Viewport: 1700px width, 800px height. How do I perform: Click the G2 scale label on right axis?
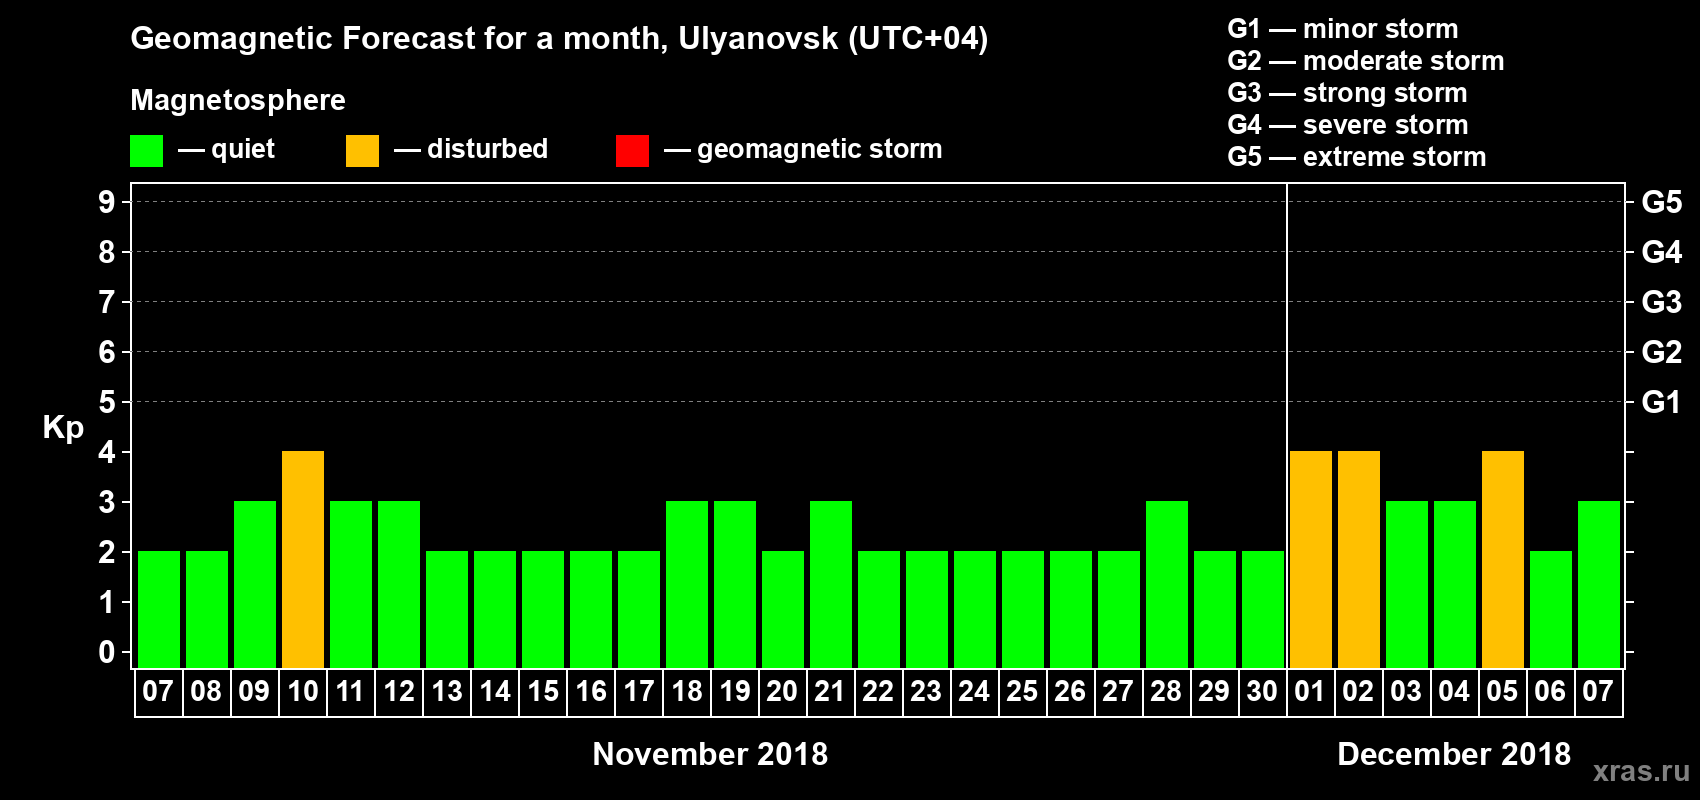click(1661, 352)
